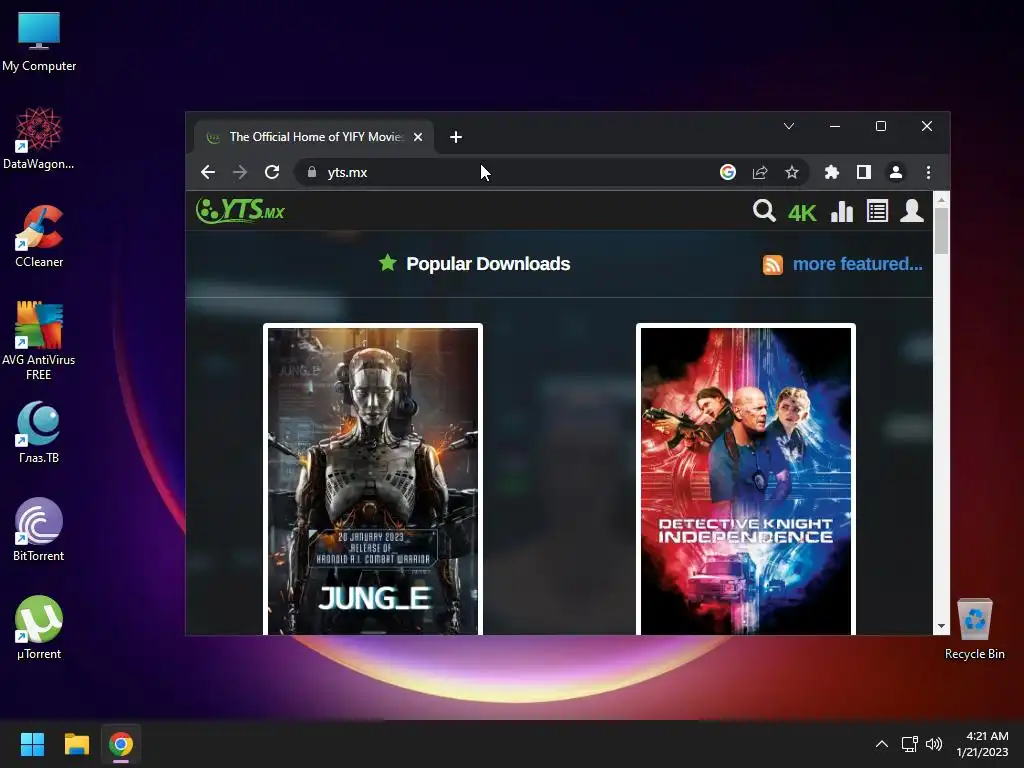Open the Windows Start menu

click(x=32, y=744)
